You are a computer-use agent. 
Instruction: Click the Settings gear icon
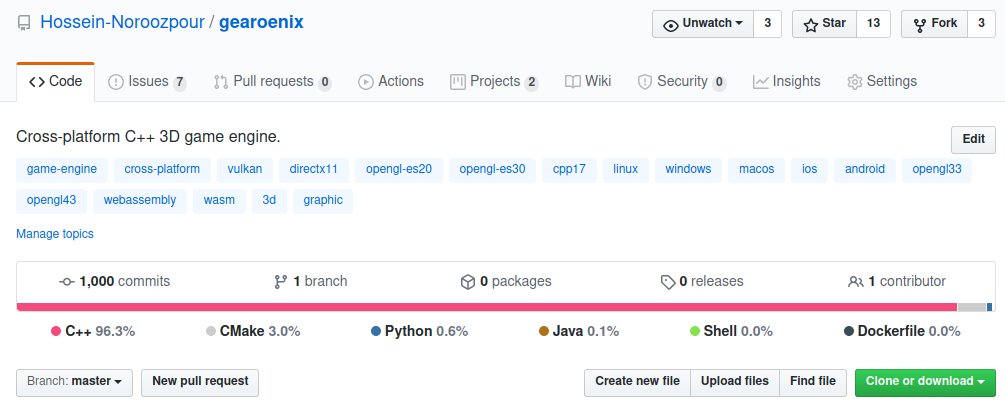(854, 82)
